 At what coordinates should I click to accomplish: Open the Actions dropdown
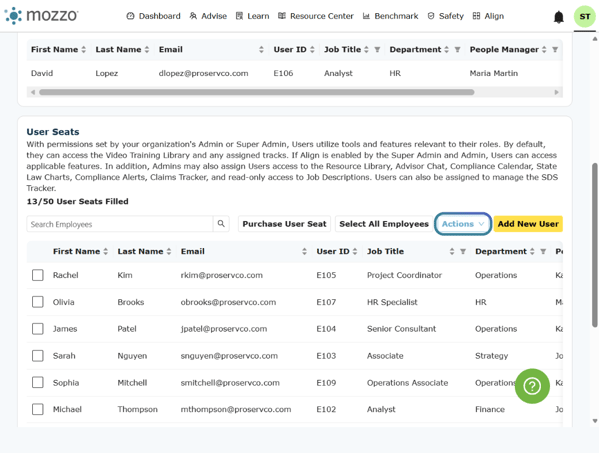[x=463, y=224]
